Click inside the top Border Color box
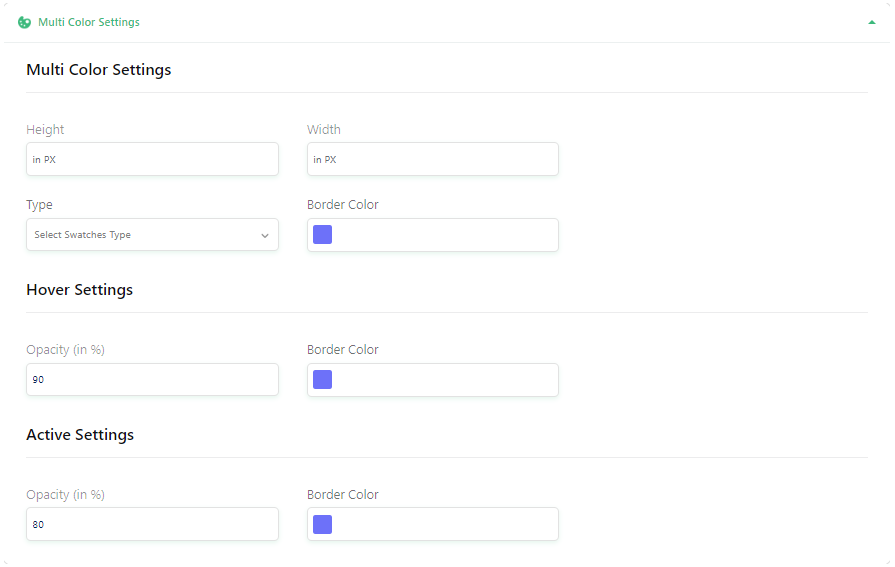895x567 pixels. click(433, 235)
